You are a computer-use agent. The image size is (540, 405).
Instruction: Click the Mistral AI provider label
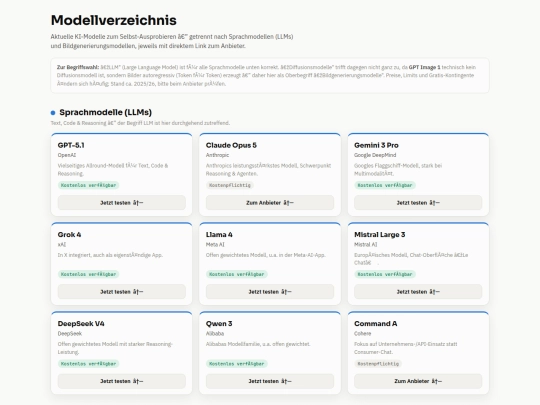coord(365,245)
